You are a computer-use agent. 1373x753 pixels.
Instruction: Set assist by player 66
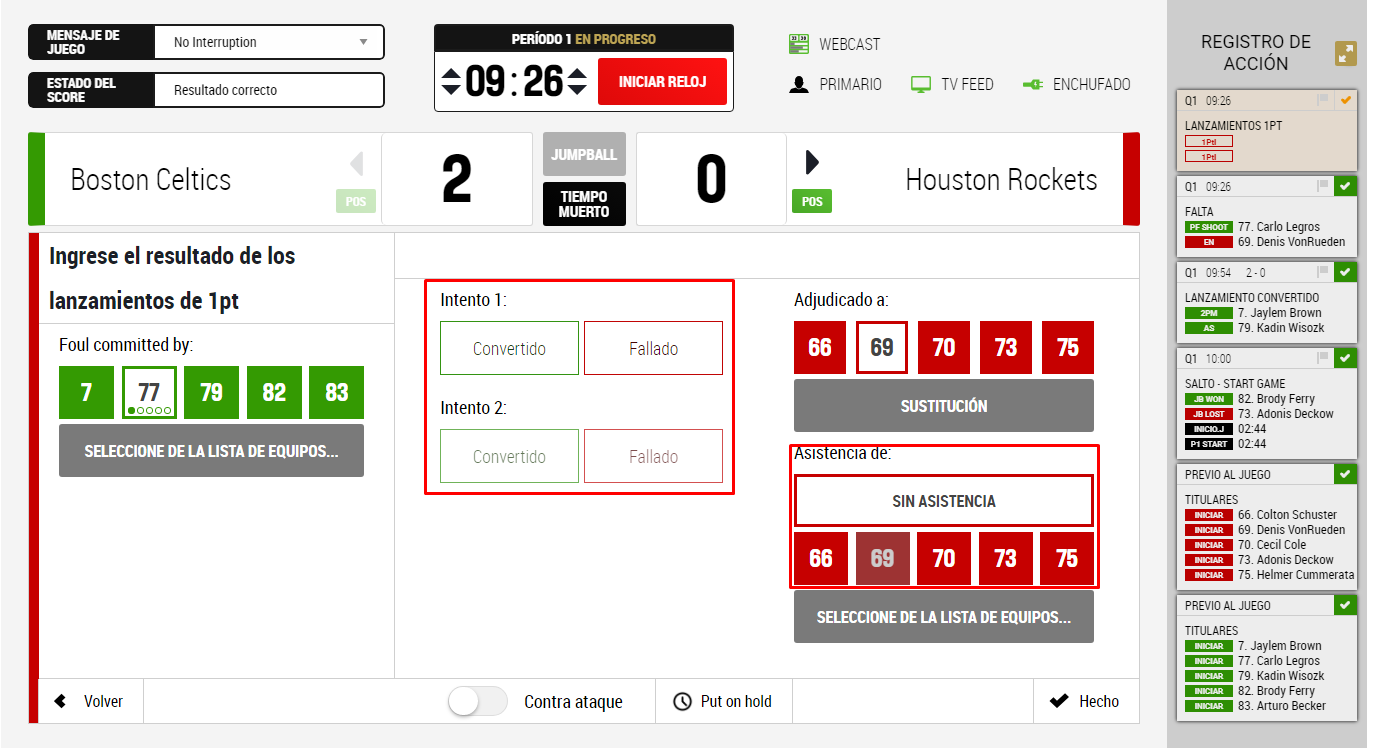820,558
